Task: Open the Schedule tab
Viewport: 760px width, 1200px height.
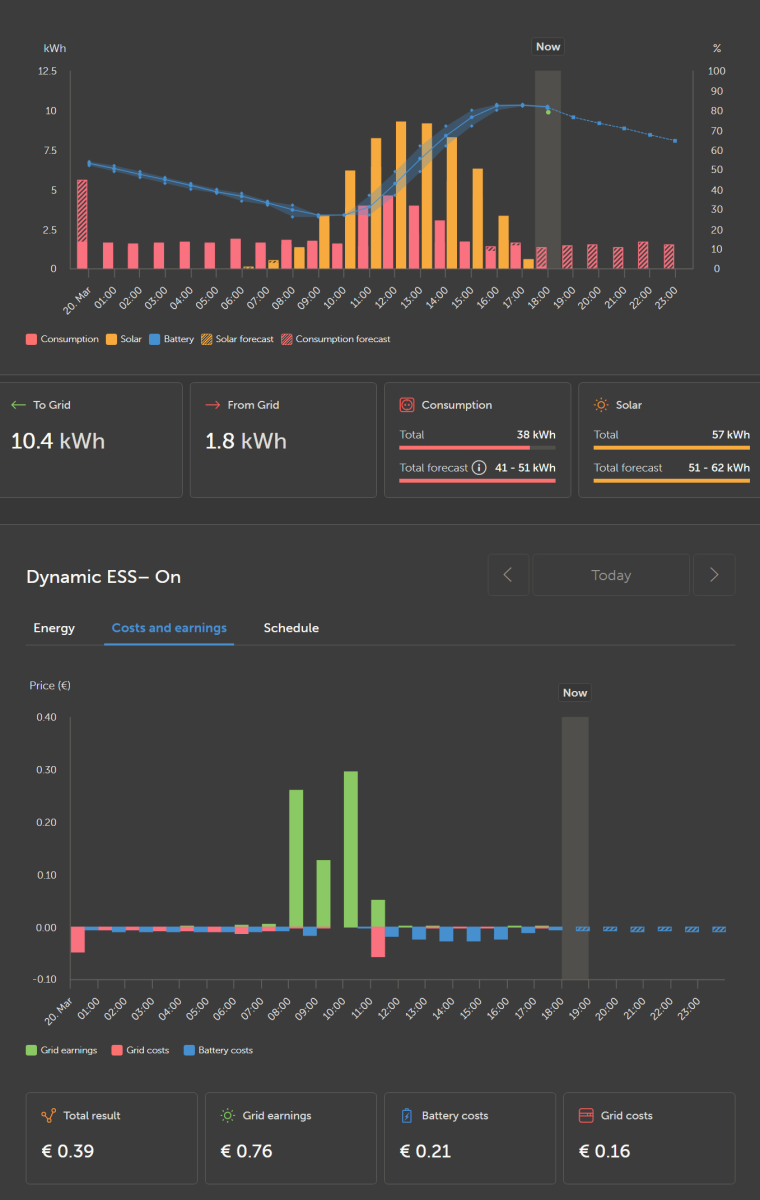Action: coord(291,628)
